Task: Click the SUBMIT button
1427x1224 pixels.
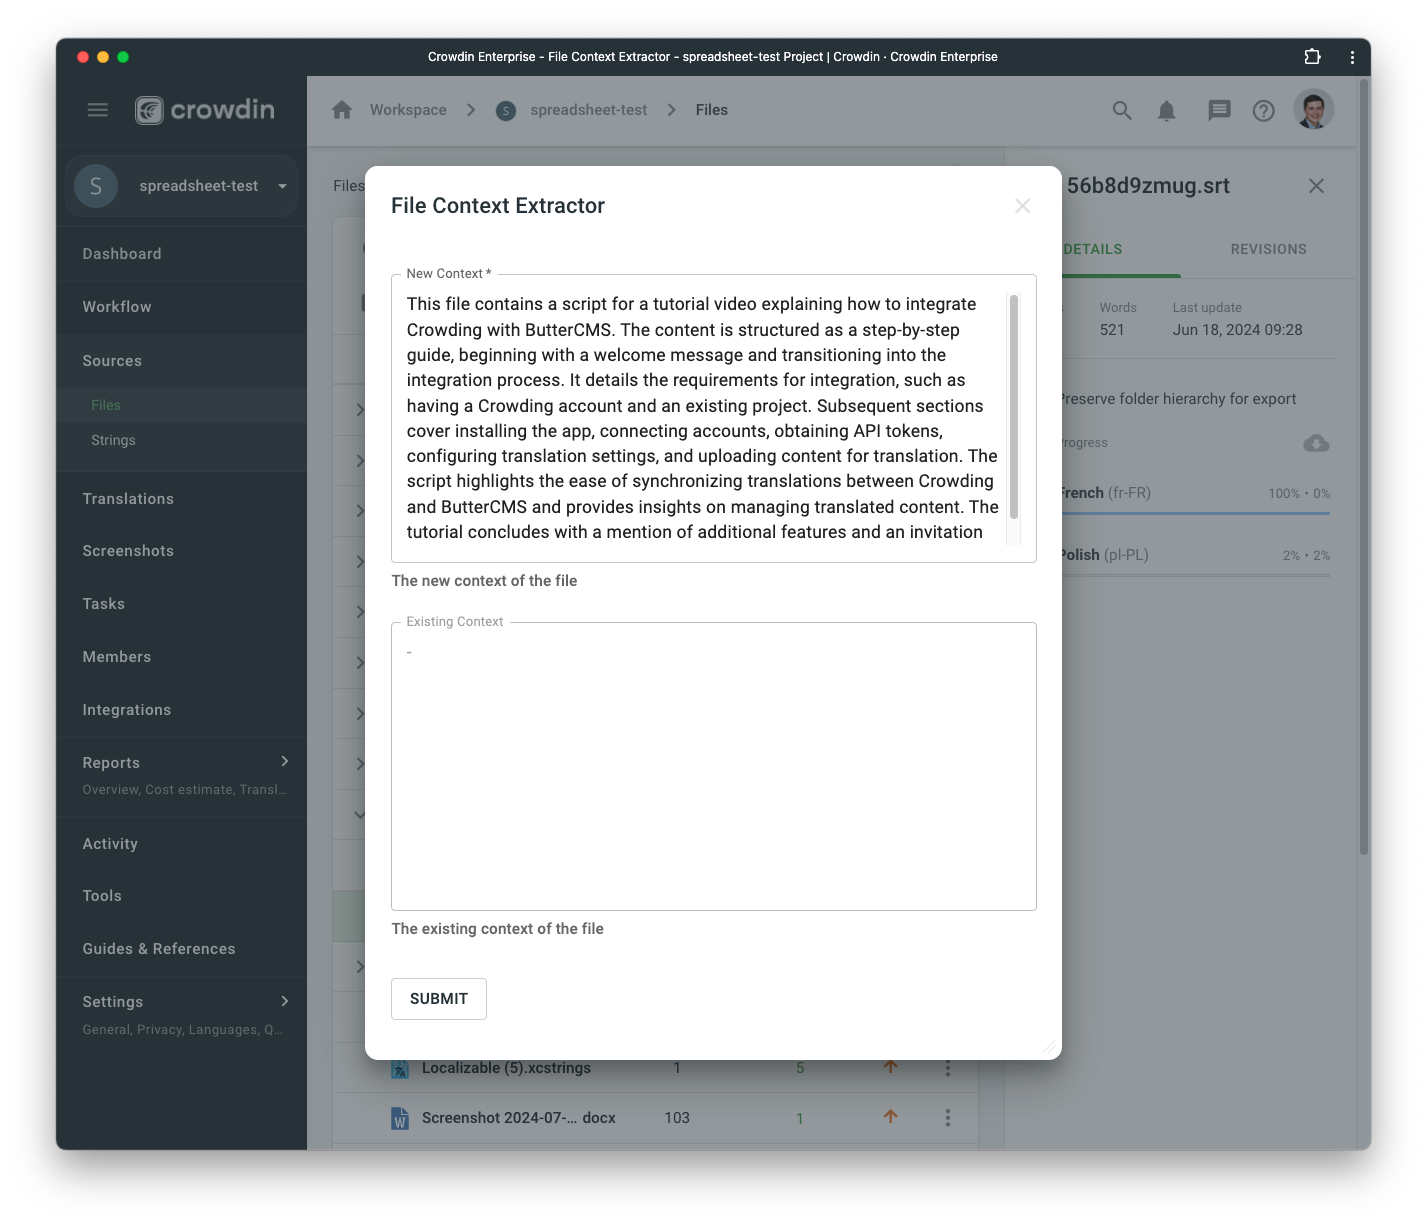Action: pyautogui.click(x=439, y=999)
